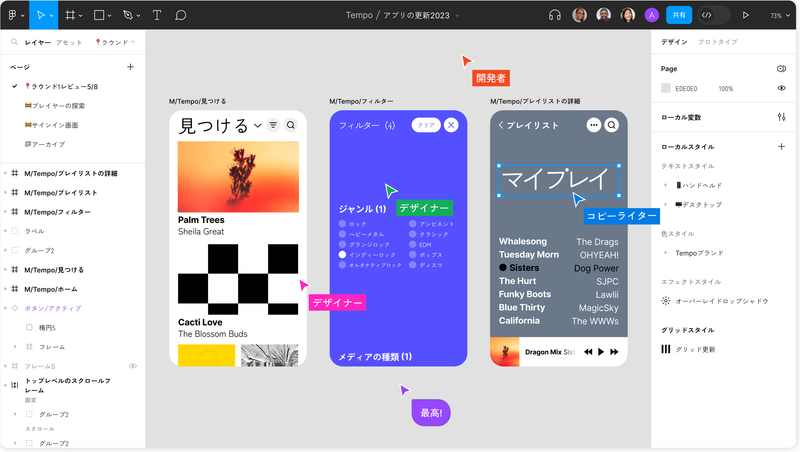Open the ラウンド page selector dropdown

pyautogui.click(x=115, y=42)
